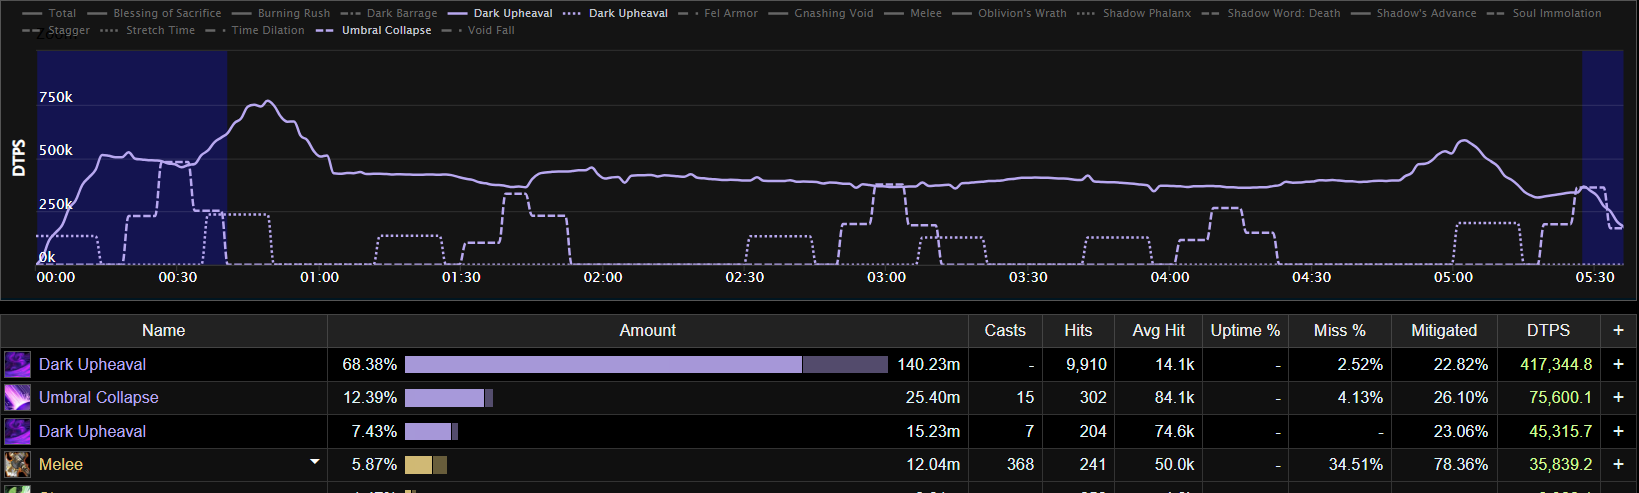The width and height of the screenshot is (1639, 493).
Task: Click the 35,839.2 DTPS value
Action: click(1560, 465)
